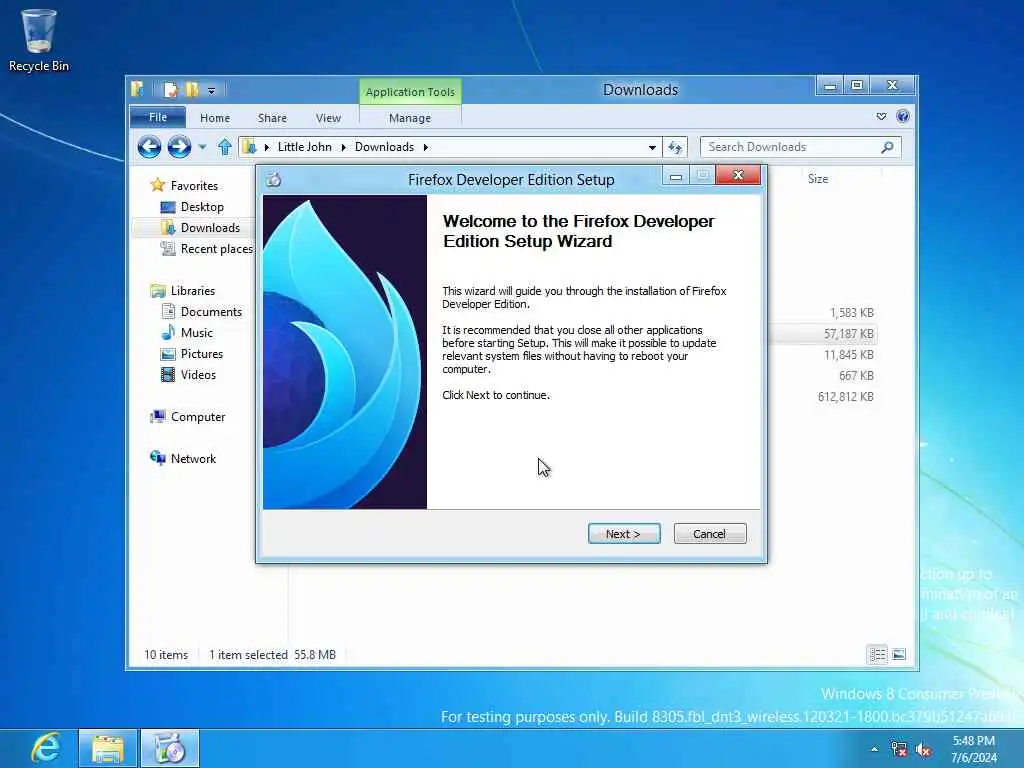Click the Firefox installer taskbar icon
This screenshot has width=1024, height=768.
170,748
